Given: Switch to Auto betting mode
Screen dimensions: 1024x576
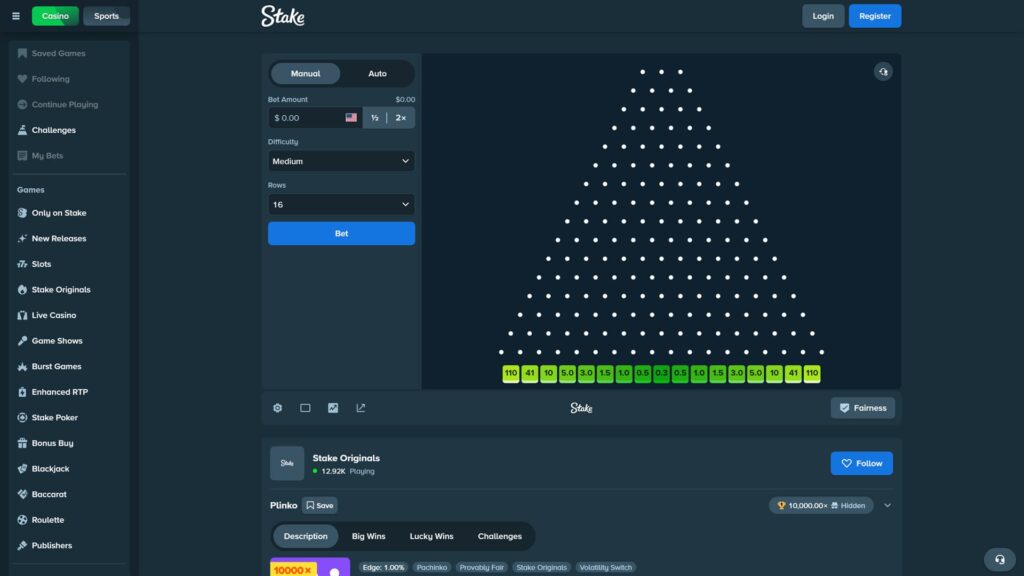Looking at the screenshot, I should (377, 74).
